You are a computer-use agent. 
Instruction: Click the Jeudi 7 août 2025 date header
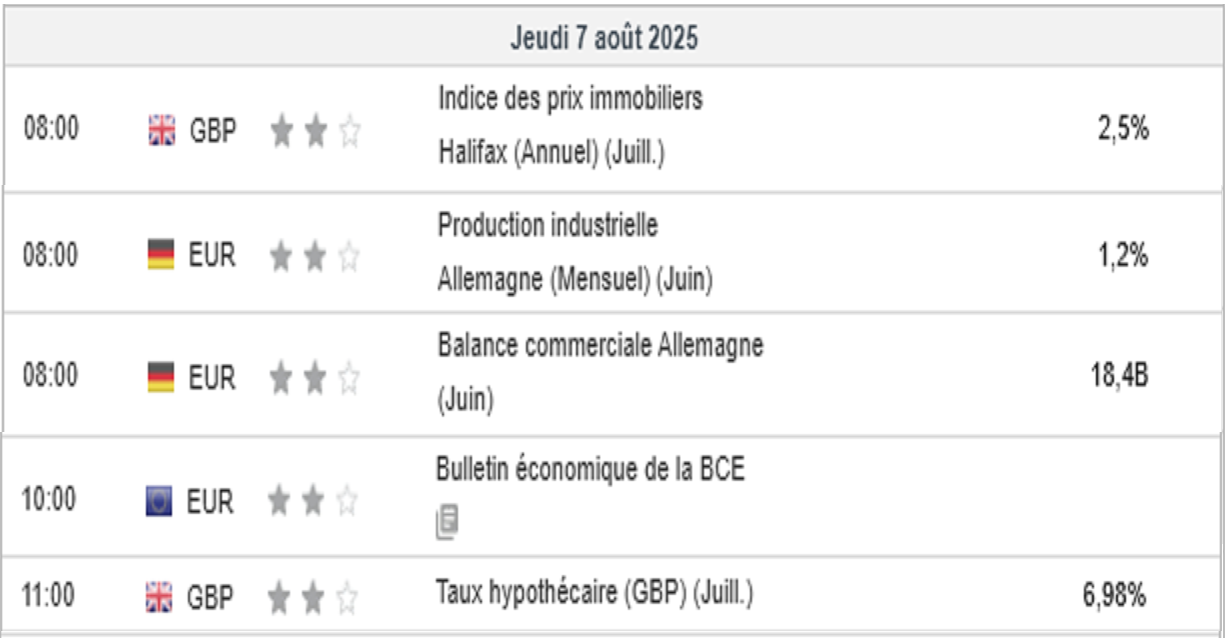point(604,38)
